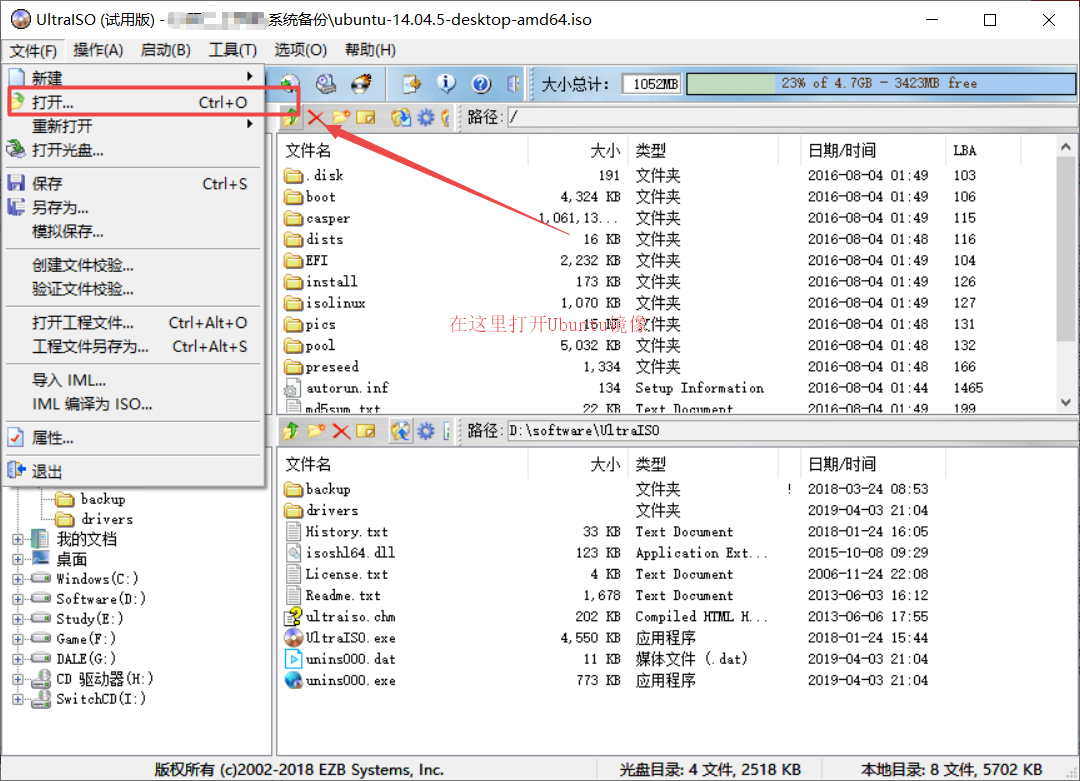Open help via the question mark icon
This screenshot has height=781, width=1080.
point(481,84)
